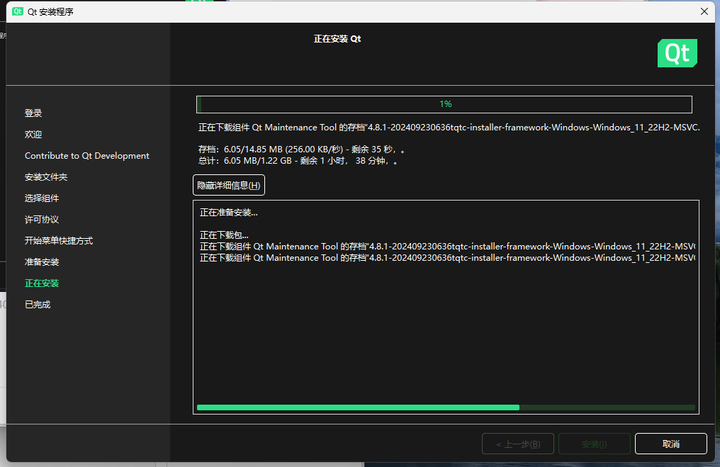Click the disabled 安装 button
Image resolution: width=720 pixels, height=467 pixels.
coord(594,443)
